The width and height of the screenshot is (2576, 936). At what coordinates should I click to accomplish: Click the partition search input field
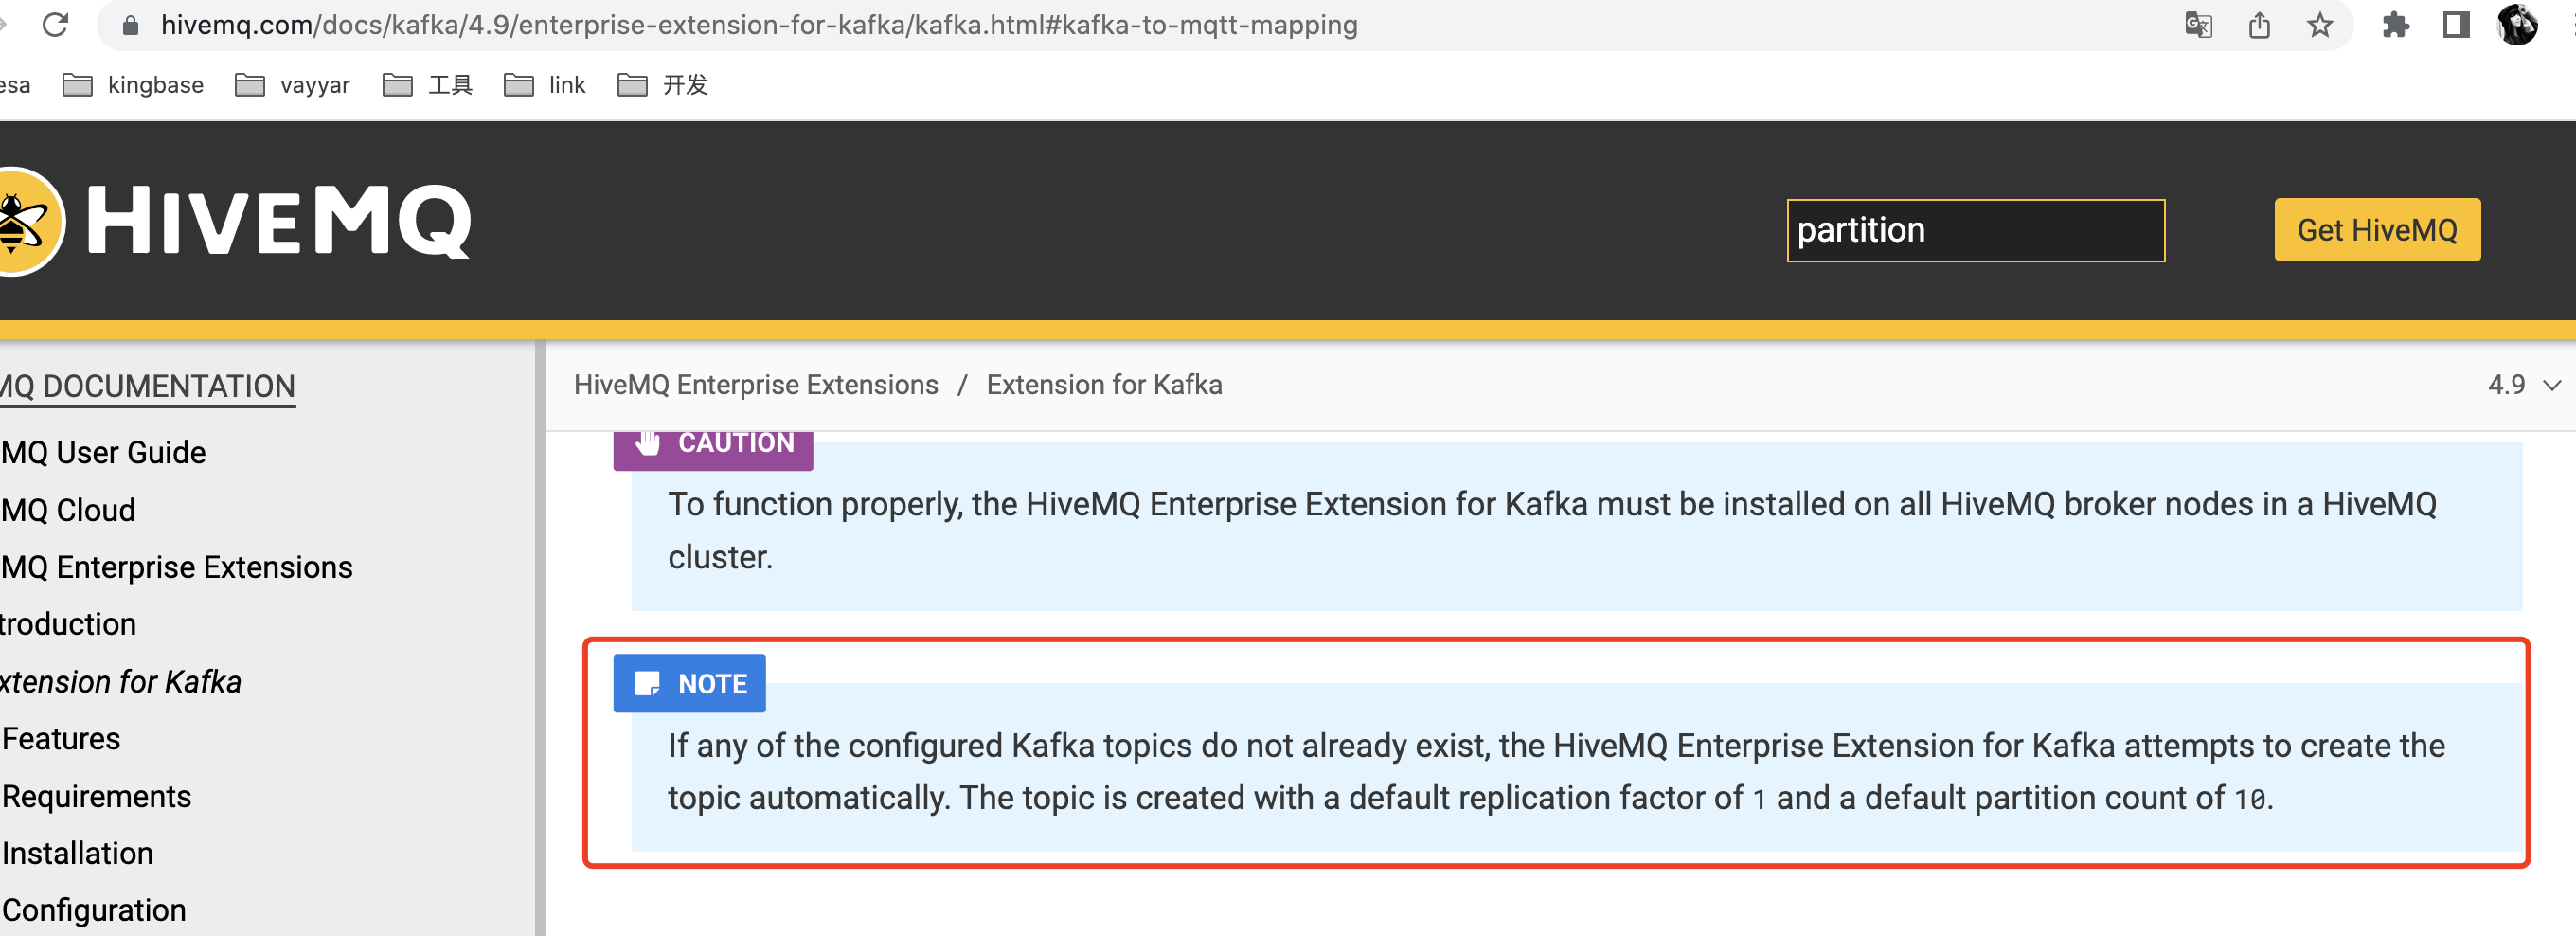pos(1975,229)
